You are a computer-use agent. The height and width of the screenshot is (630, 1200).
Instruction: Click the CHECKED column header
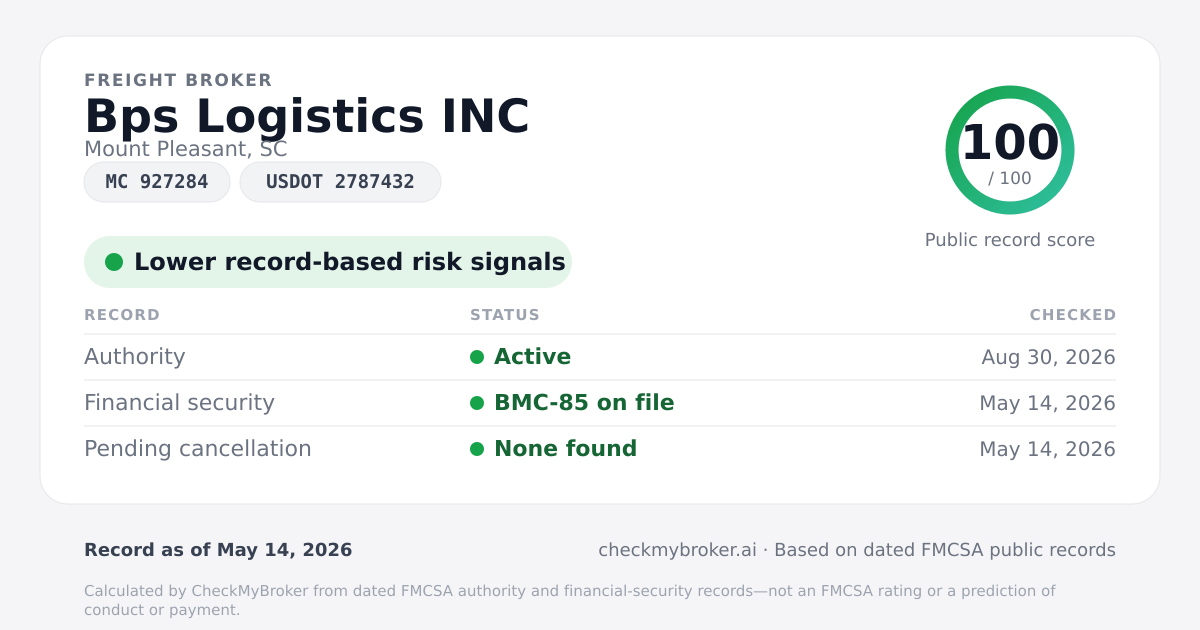[1073, 315]
